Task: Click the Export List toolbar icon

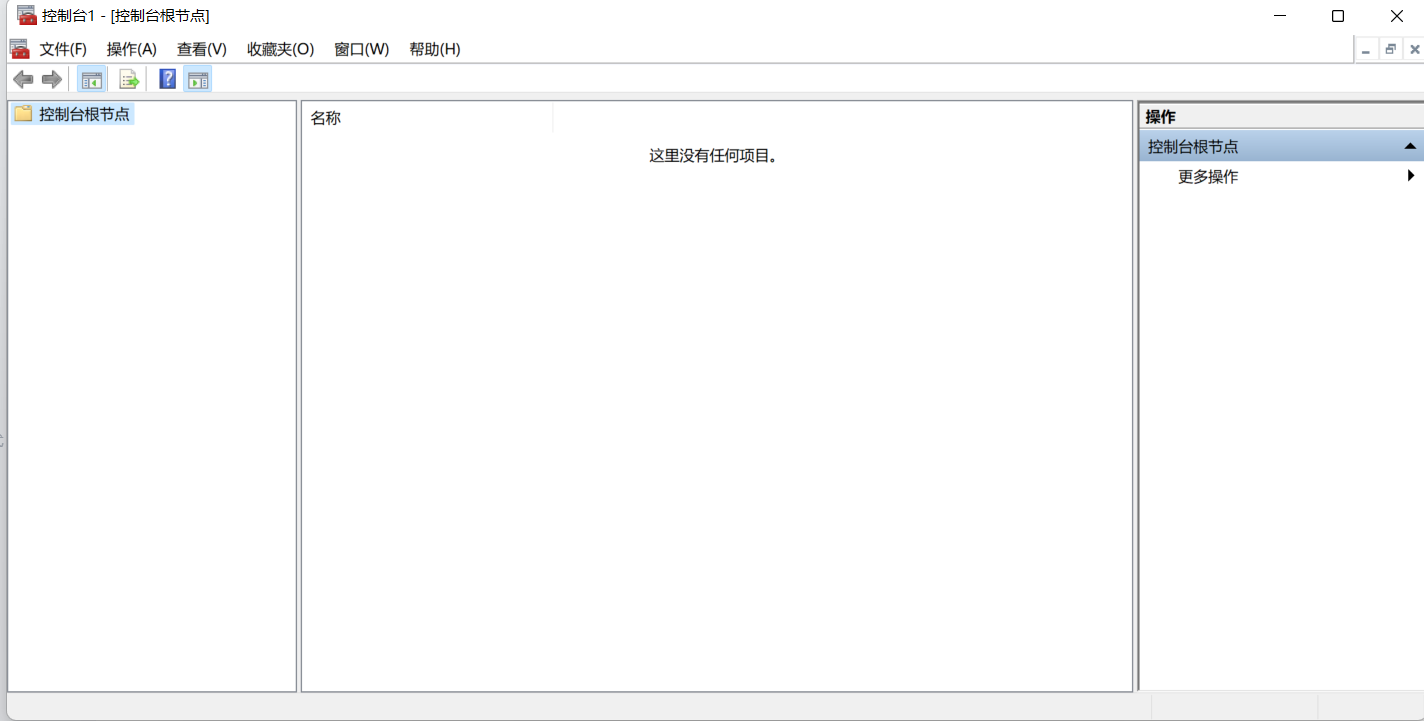Action: [128, 79]
